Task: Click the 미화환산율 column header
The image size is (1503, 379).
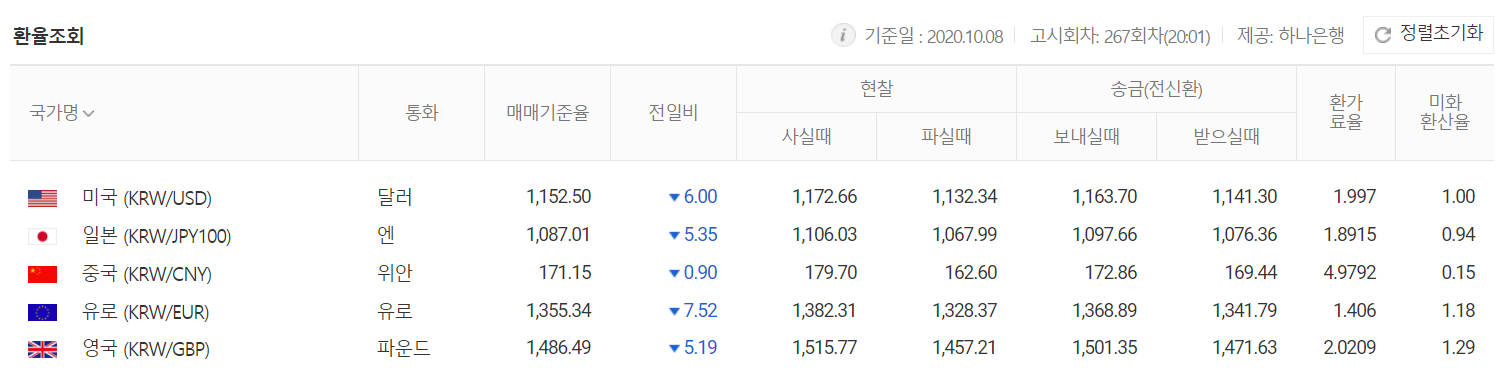Action: click(1445, 113)
